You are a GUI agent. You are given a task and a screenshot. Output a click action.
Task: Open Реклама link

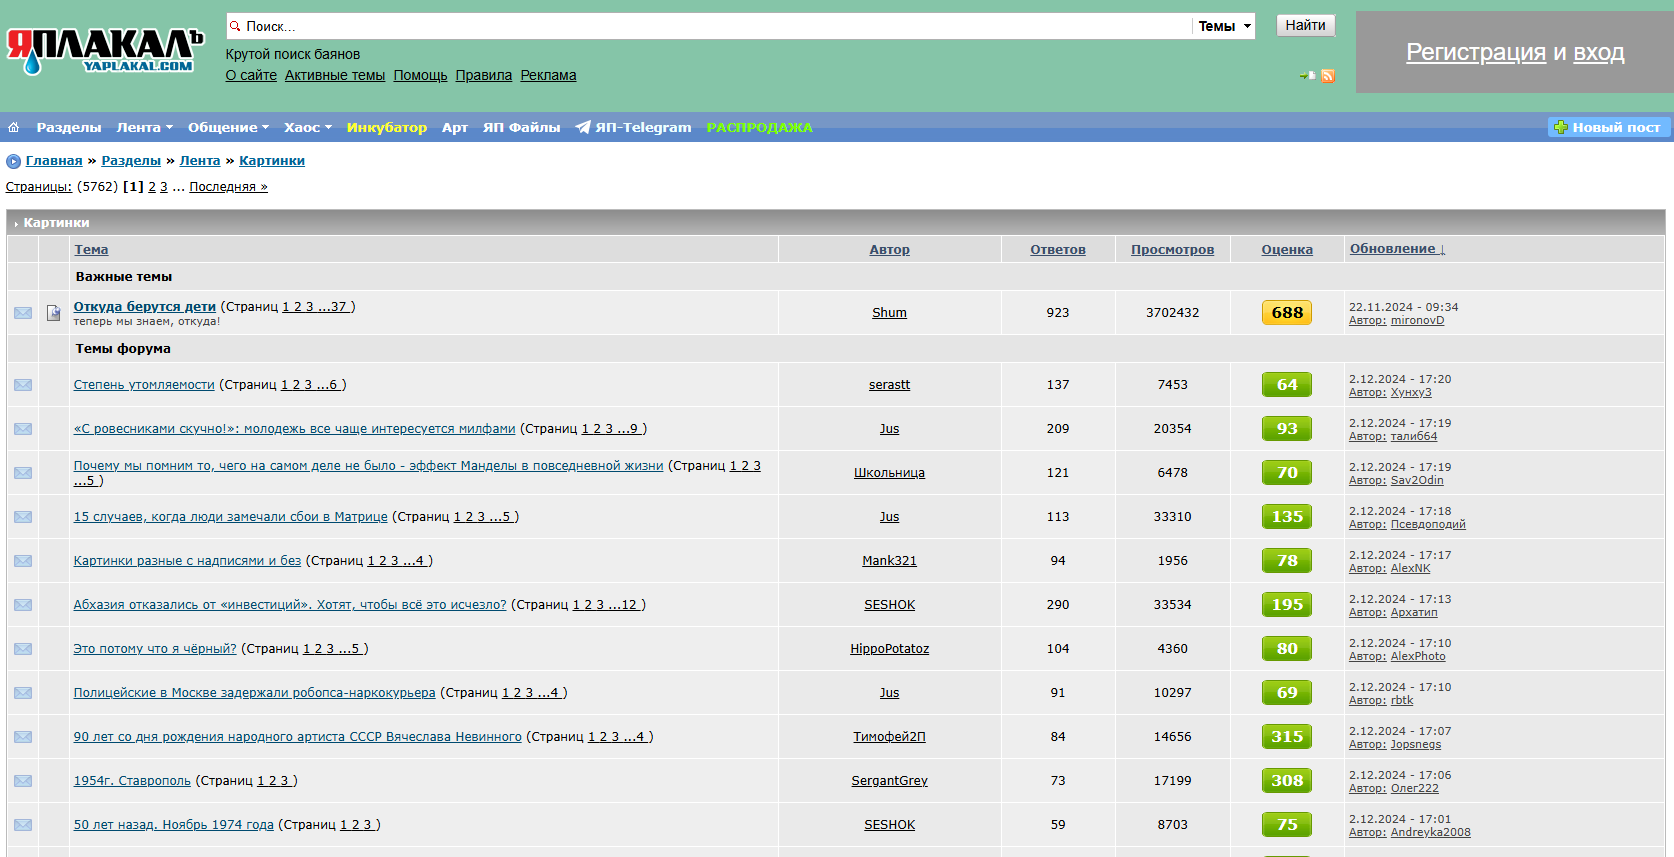[x=548, y=75]
